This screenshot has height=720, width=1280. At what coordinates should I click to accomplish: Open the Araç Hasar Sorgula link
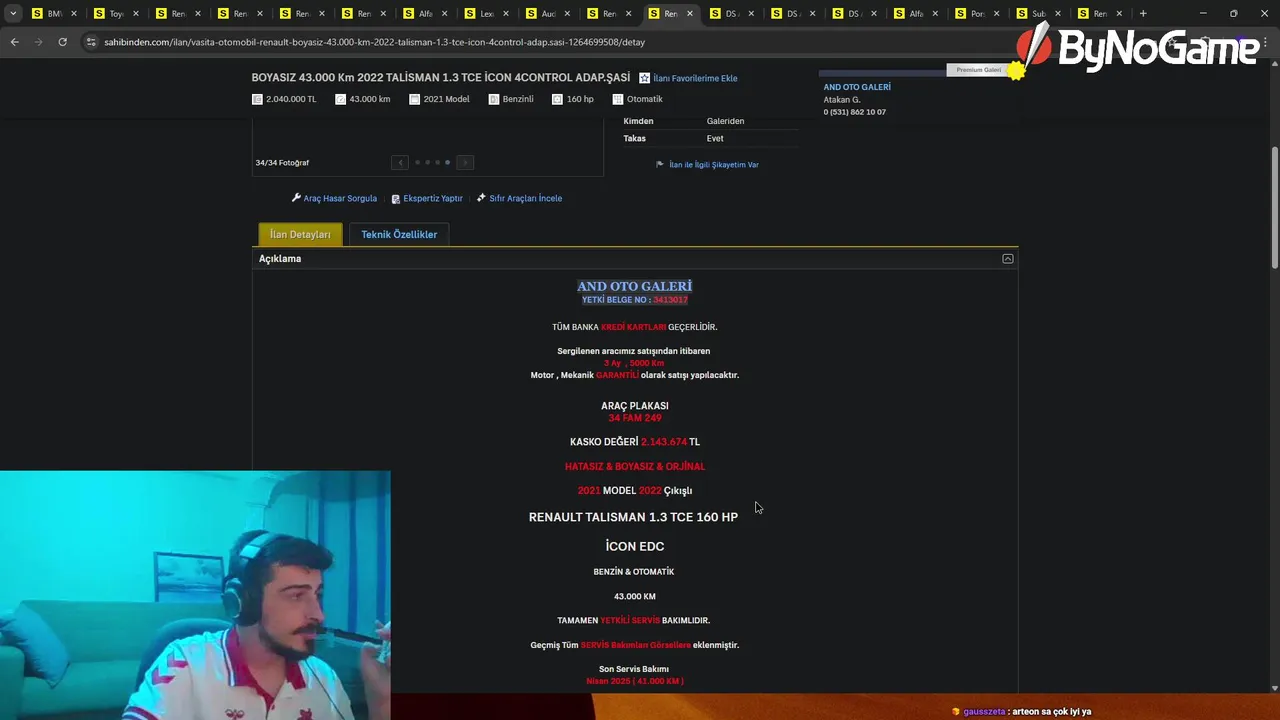pos(340,198)
